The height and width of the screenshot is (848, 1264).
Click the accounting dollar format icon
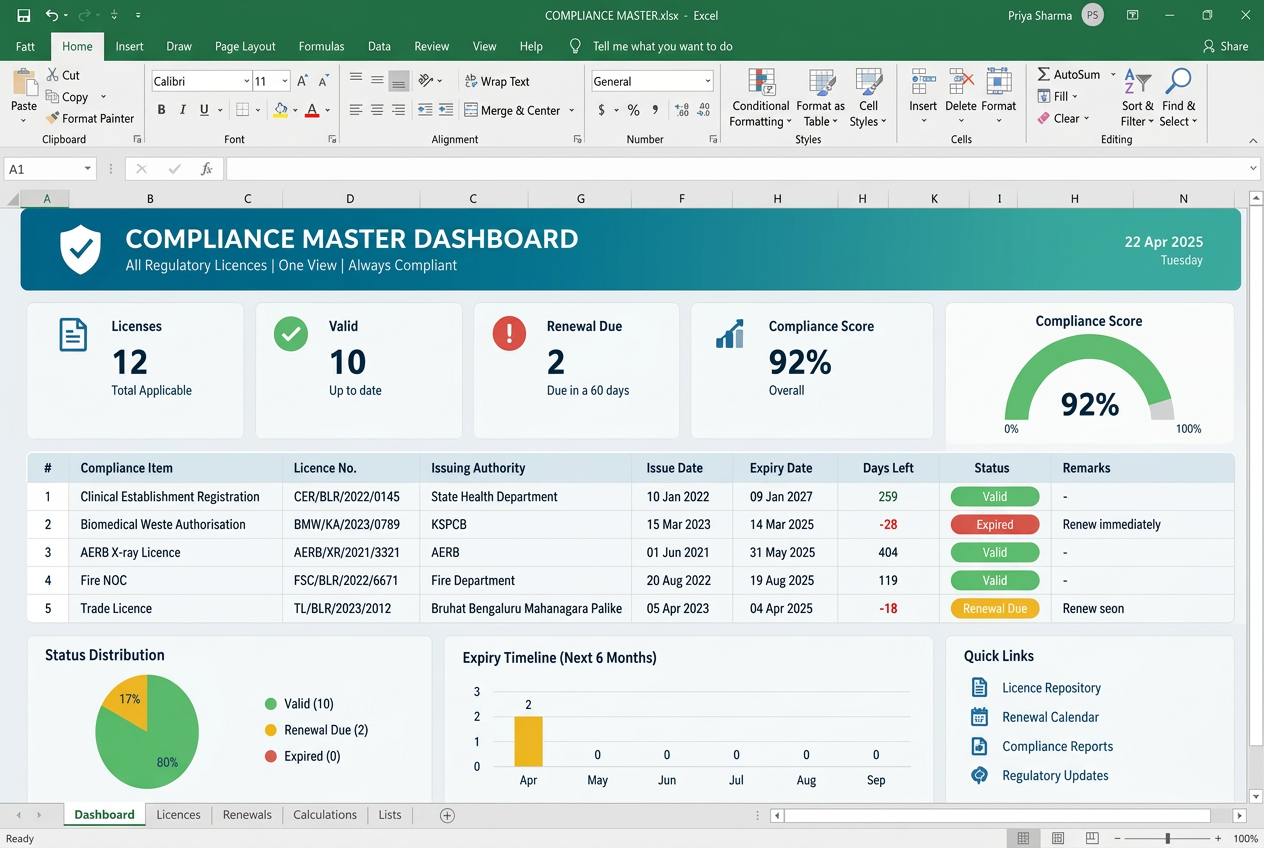point(601,110)
